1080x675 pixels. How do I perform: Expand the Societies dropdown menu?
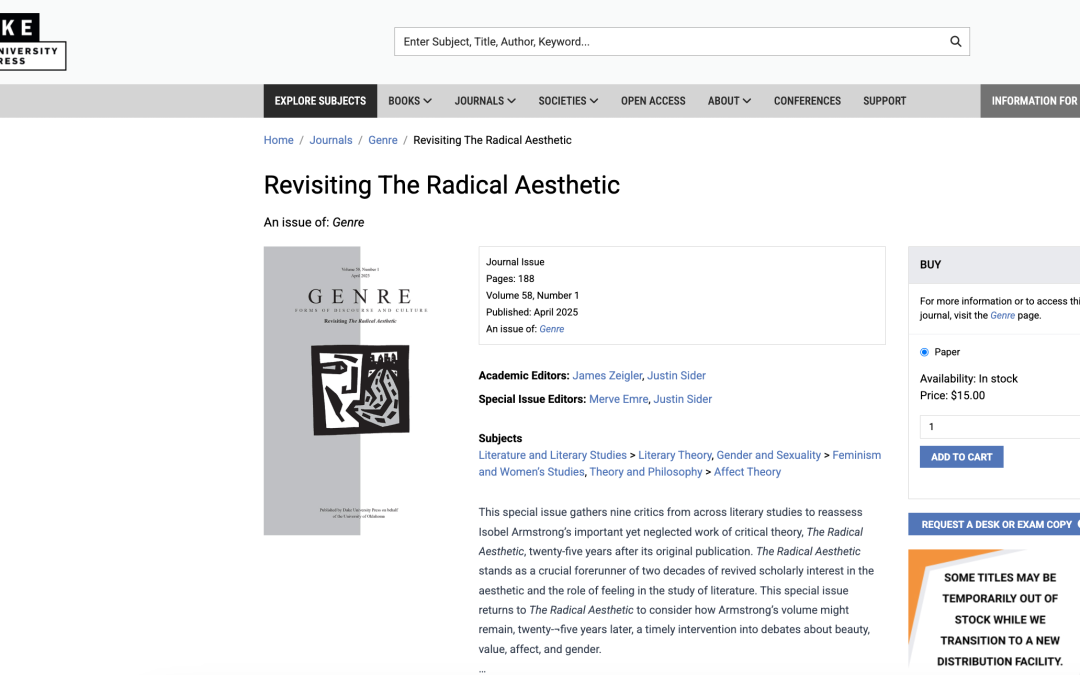(x=568, y=101)
